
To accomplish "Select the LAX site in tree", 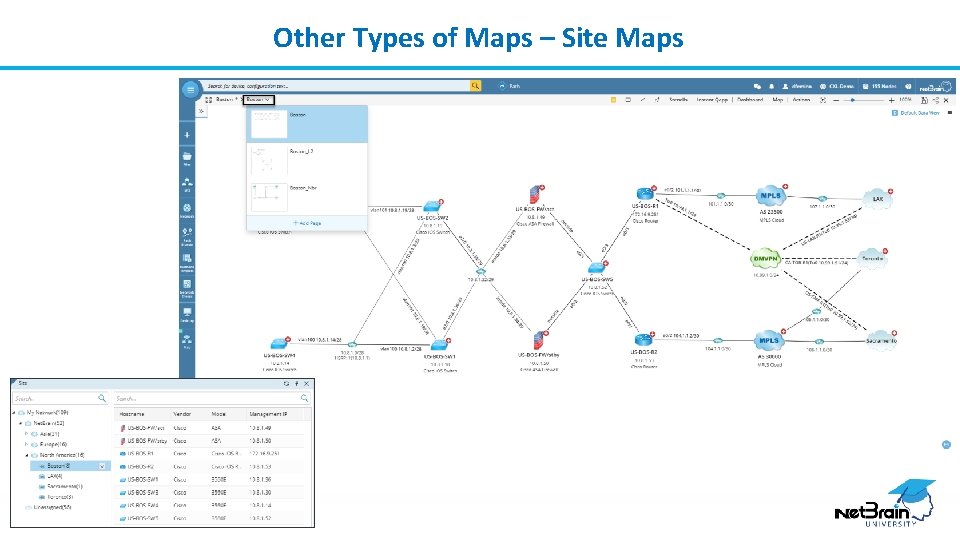I will click(54, 476).
